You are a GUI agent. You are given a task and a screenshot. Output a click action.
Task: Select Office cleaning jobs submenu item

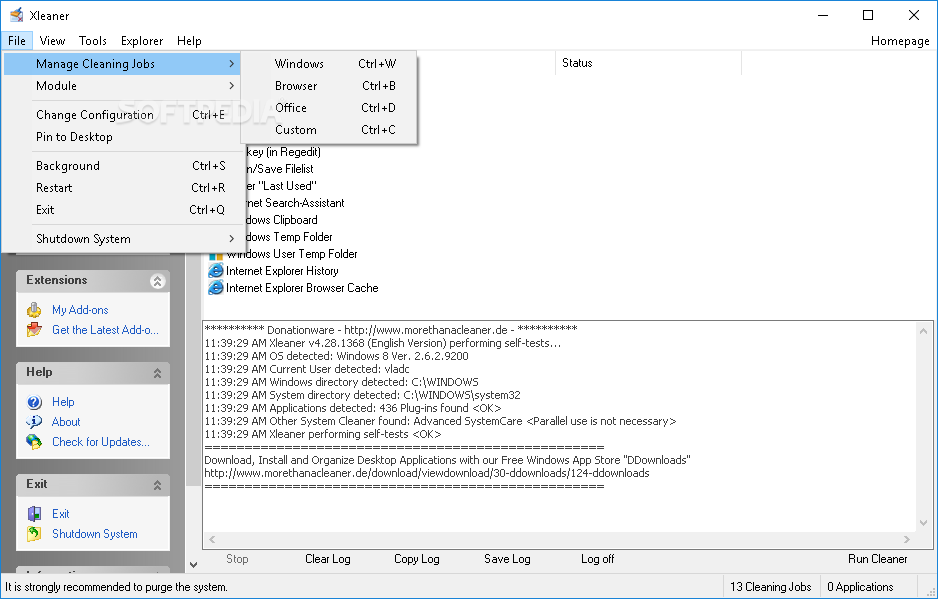(x=328, y=108)
